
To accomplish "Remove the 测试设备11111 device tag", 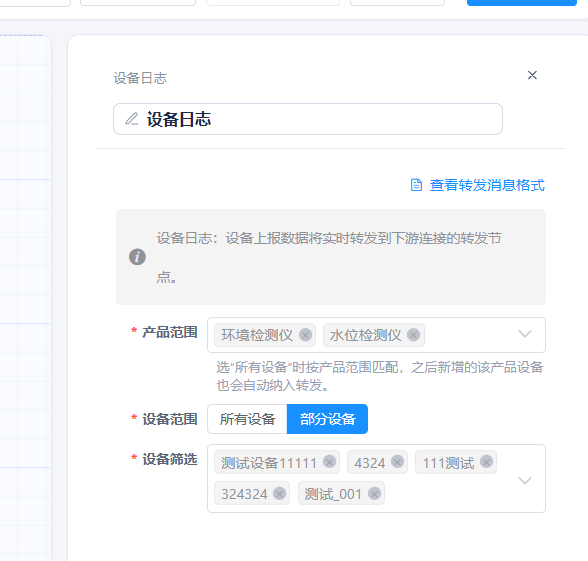I will pos(329,462).
